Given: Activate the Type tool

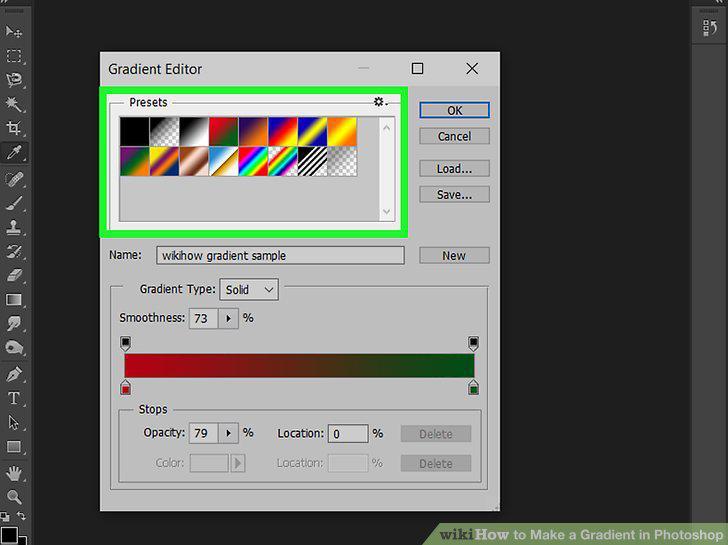Looking at the screenshot, I should [x=13, y=398].
